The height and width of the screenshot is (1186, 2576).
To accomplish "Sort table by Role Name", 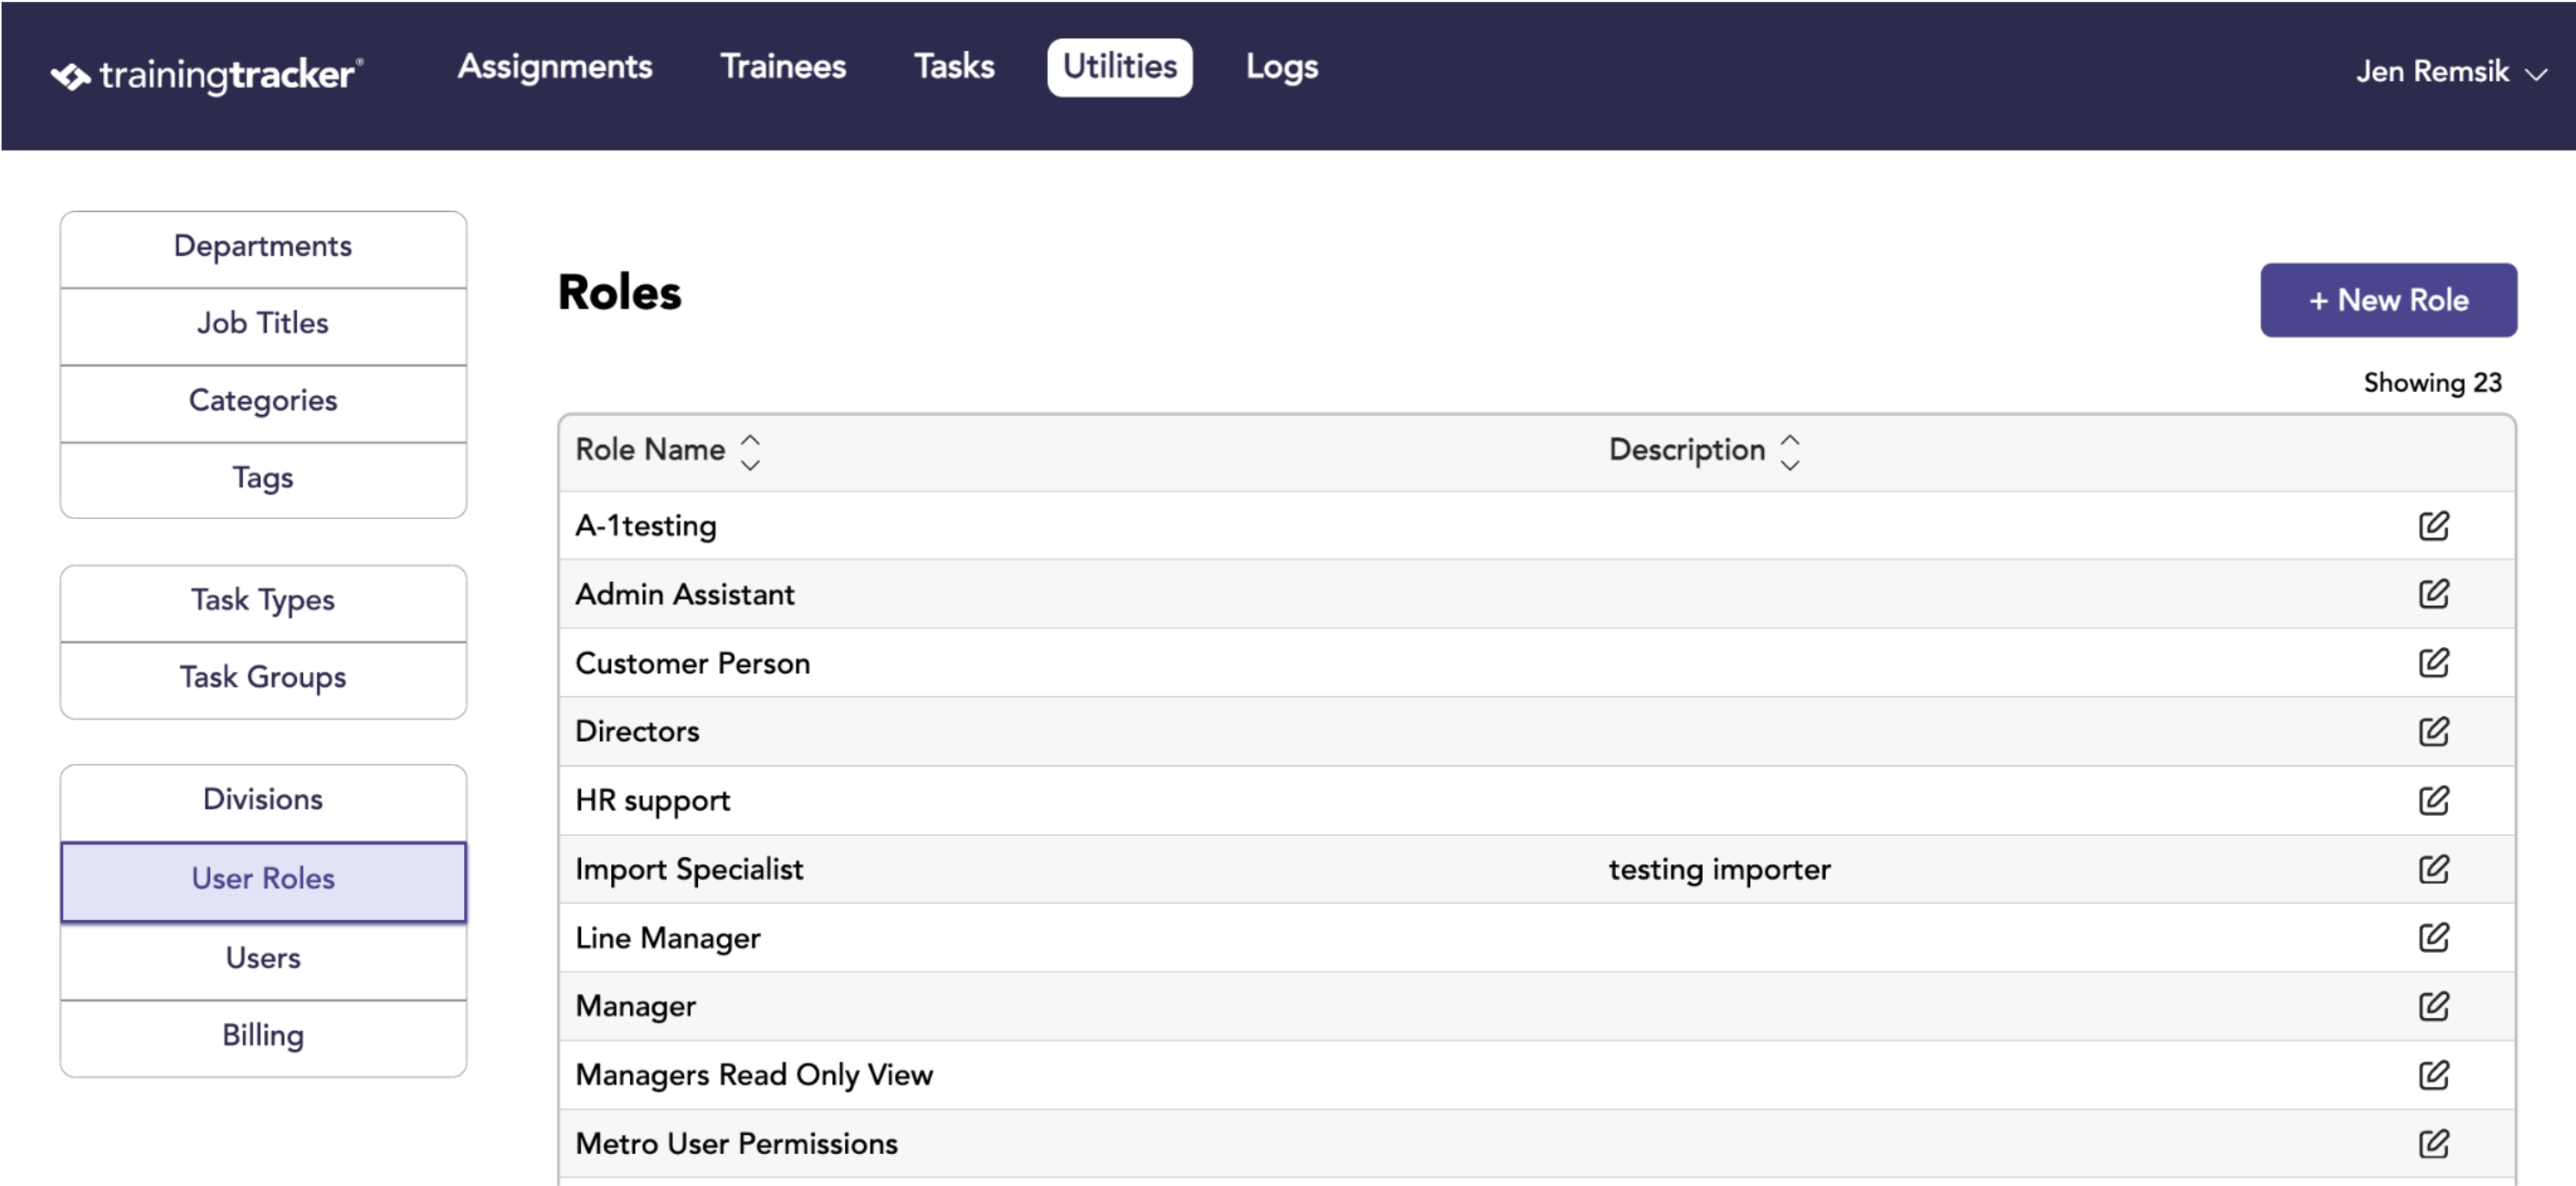I will click(749, 452).
